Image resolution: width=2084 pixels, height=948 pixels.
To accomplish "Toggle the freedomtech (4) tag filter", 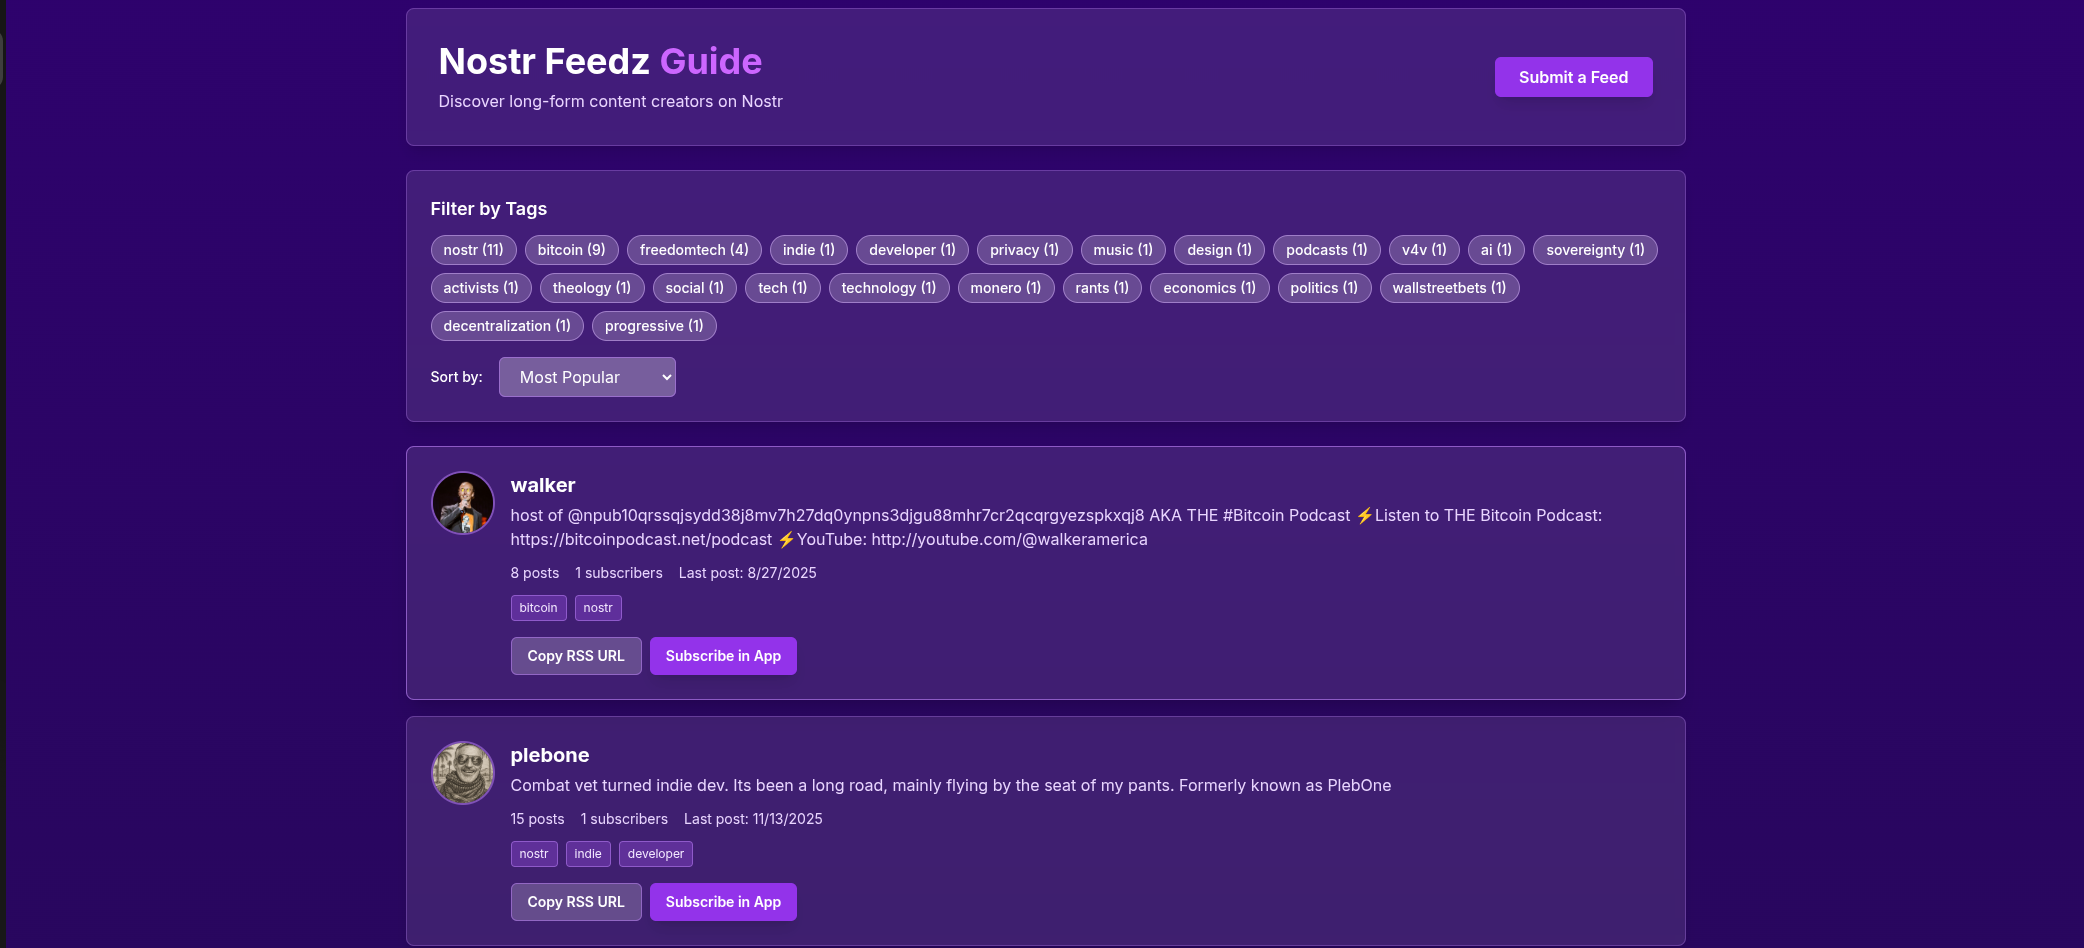I will (x=694, y=250).
